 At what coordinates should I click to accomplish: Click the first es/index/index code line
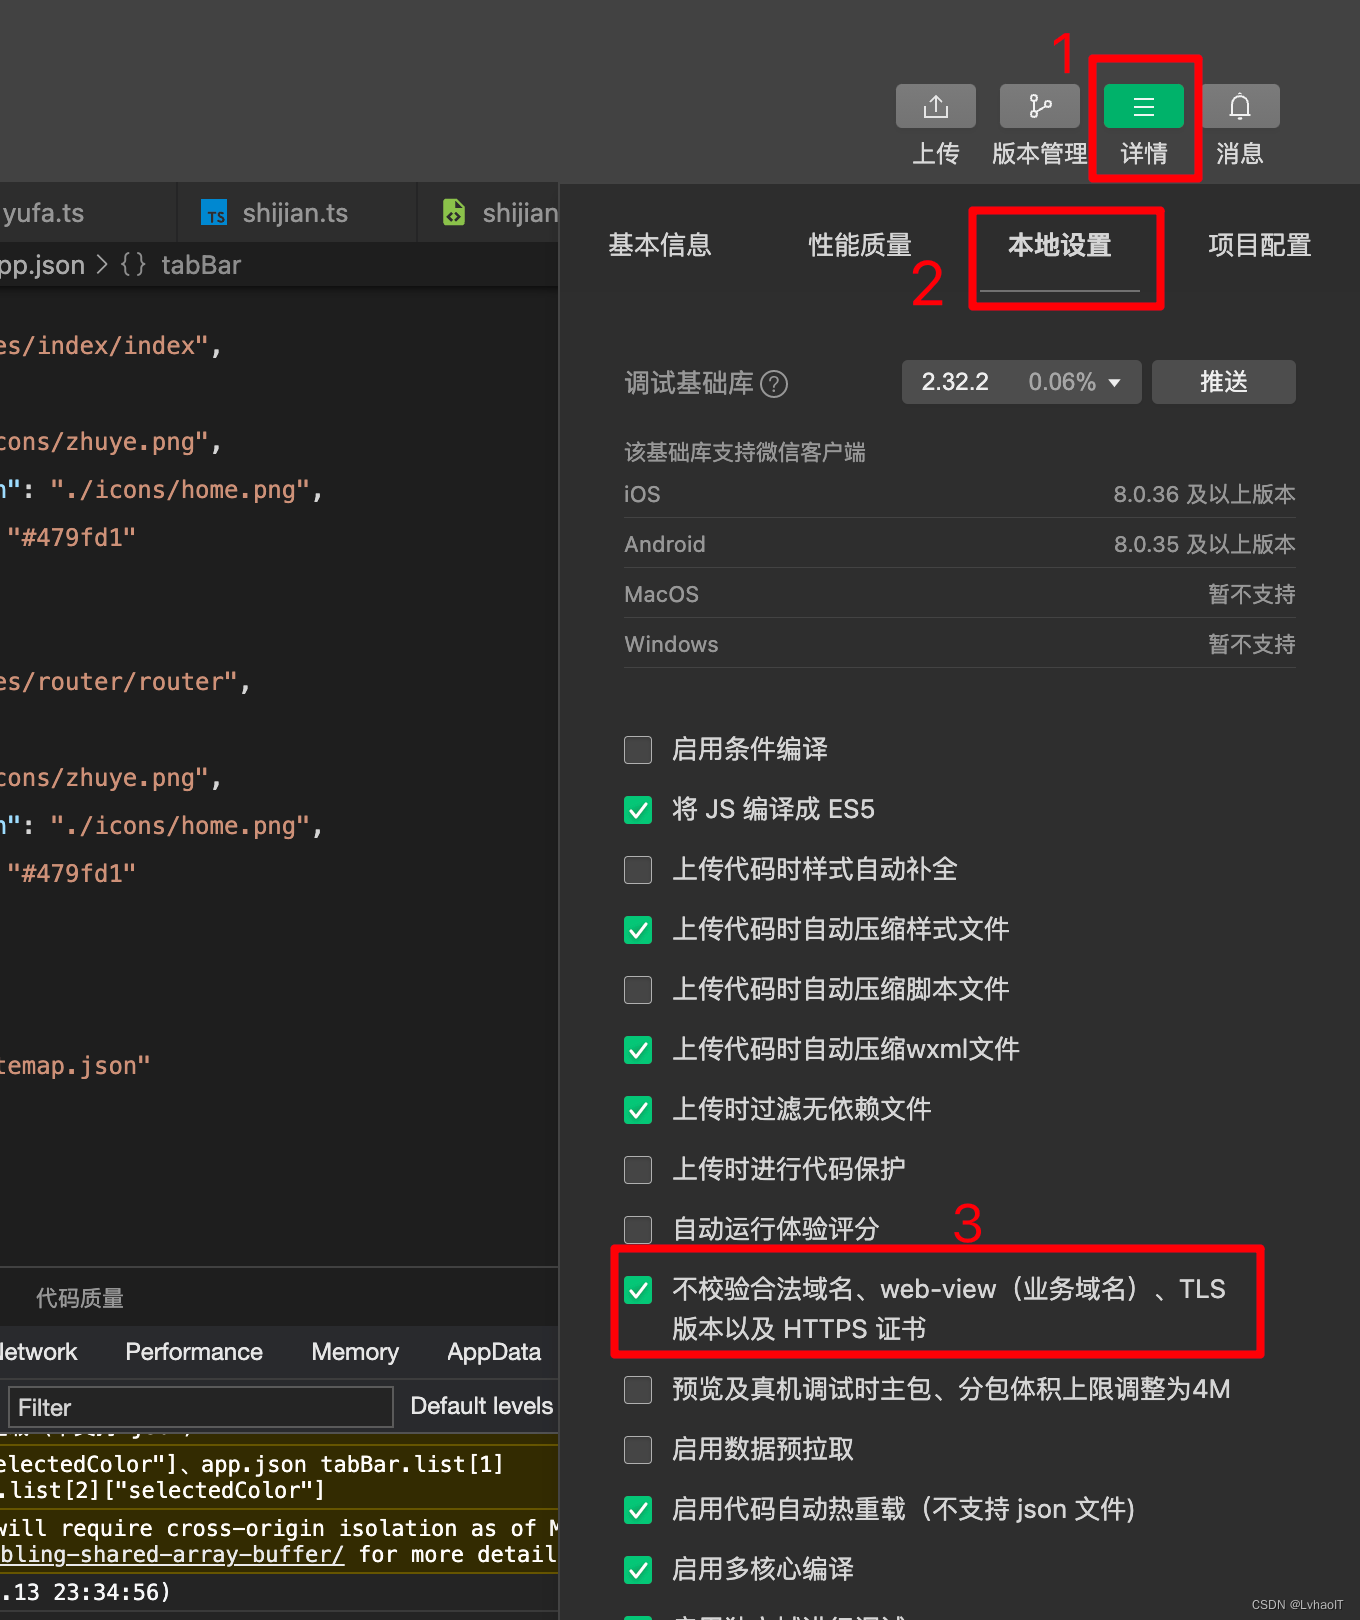tap(111, 346)
